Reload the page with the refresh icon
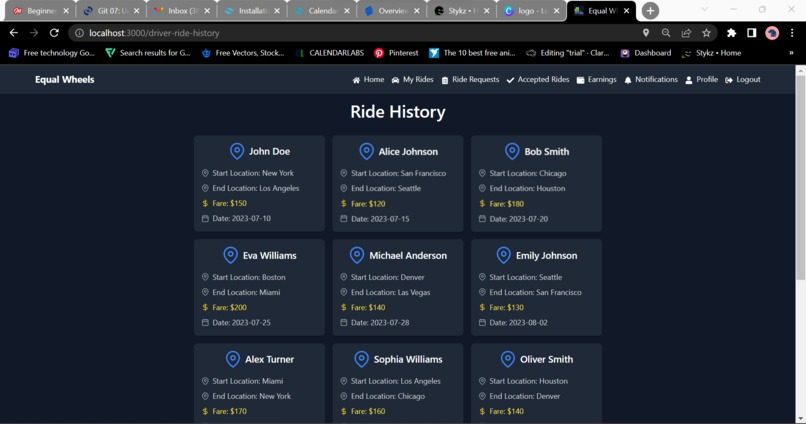Screen dimensions: 806x424 pos(54,33)
